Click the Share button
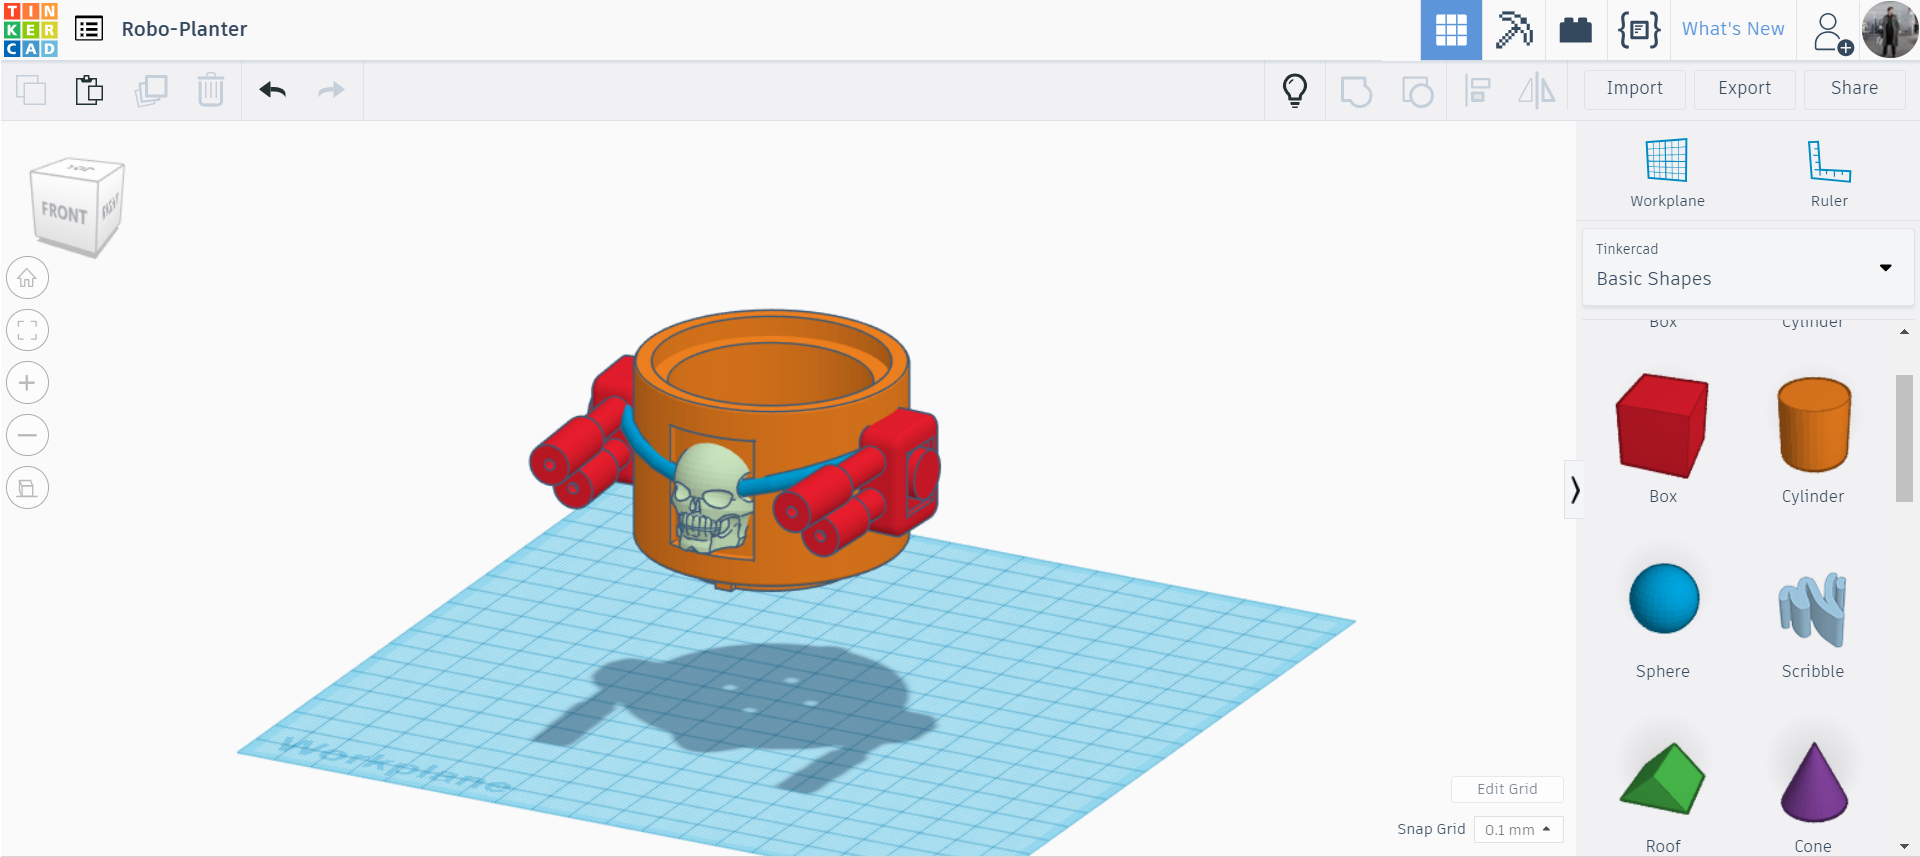The image size is (1920, 857). click(1854, 88)
